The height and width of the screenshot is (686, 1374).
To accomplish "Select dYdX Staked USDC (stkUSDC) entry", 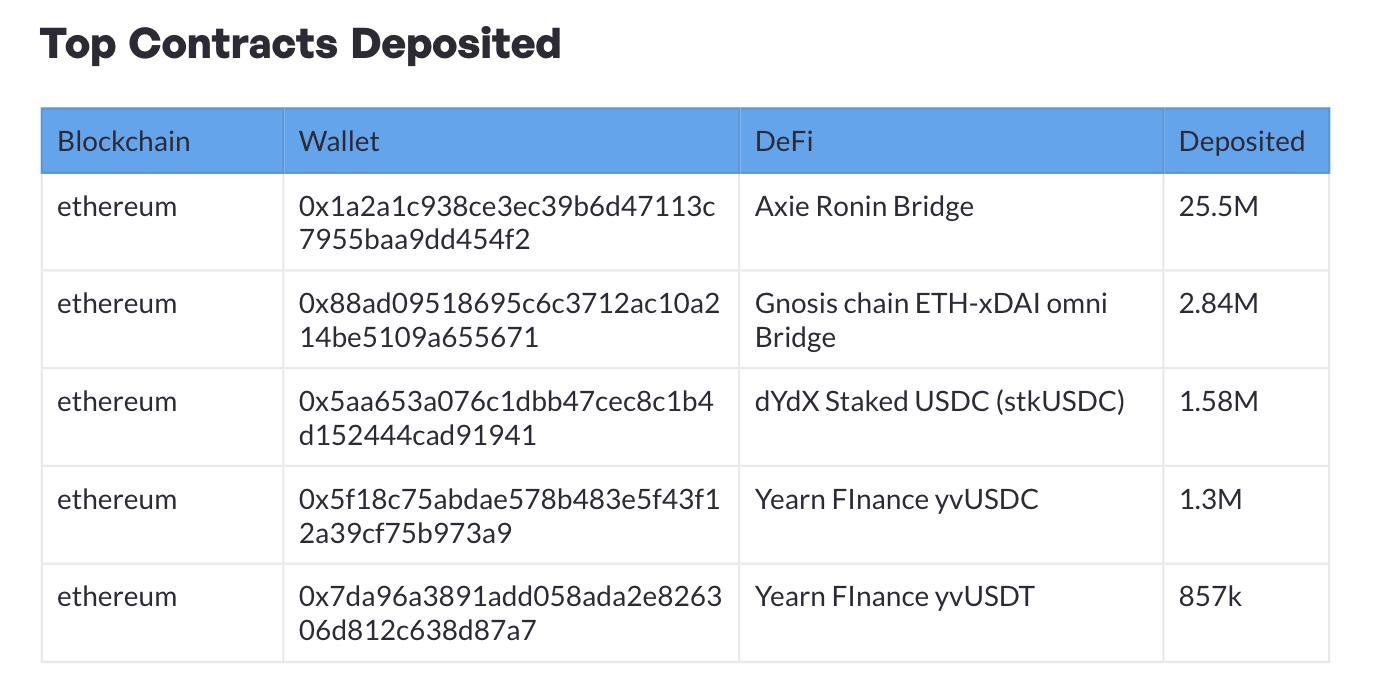I will click(x=939, y=402).
